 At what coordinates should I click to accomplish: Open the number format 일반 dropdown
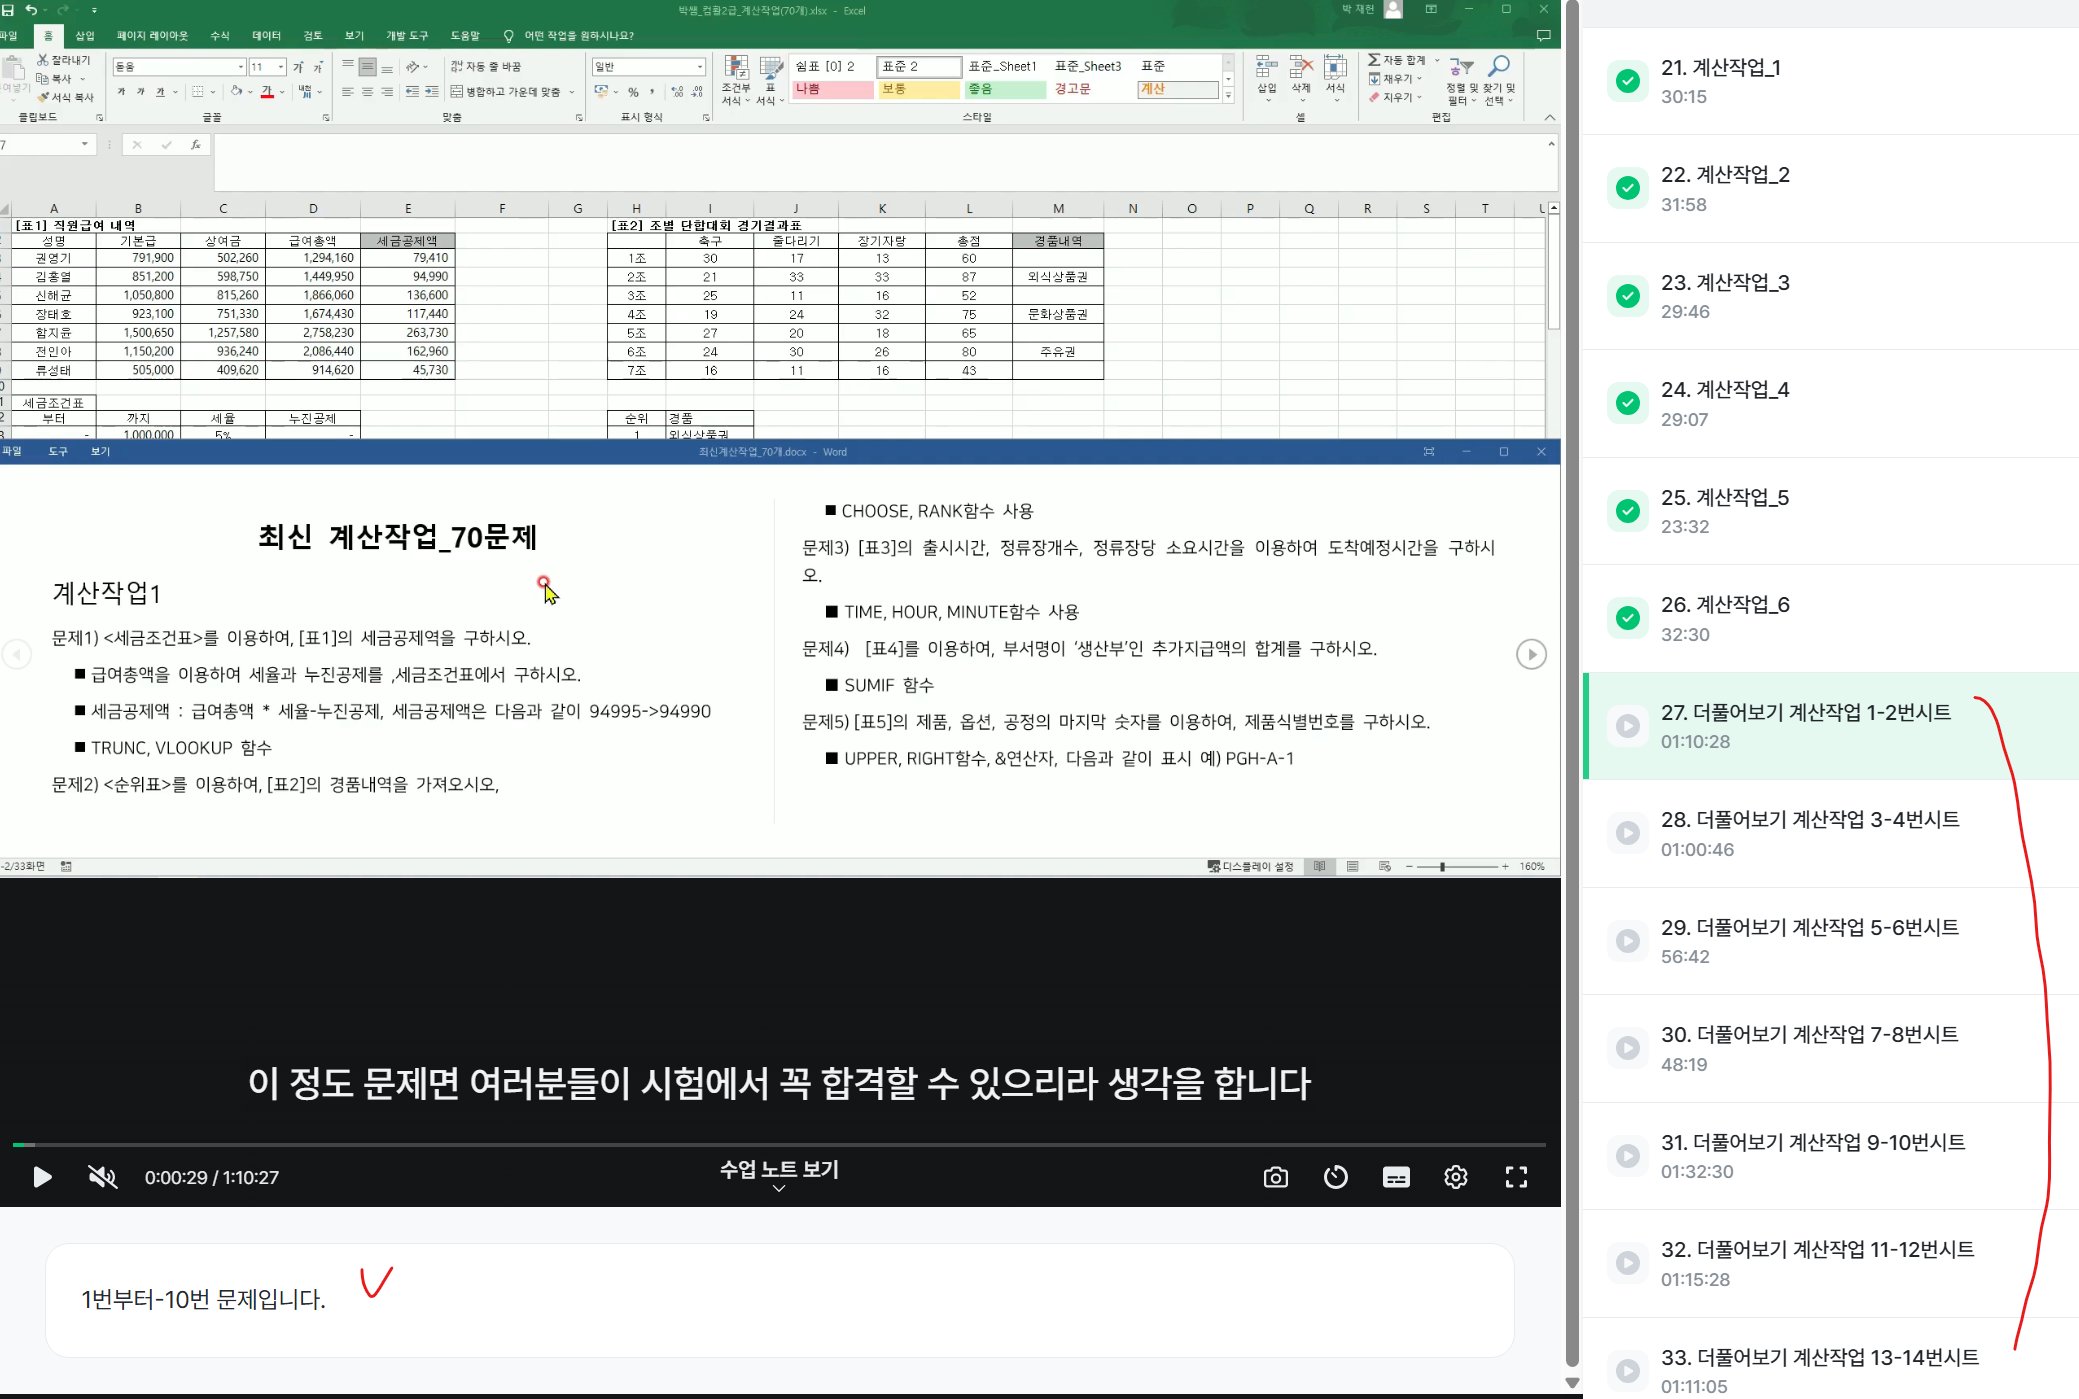[699, 67]
